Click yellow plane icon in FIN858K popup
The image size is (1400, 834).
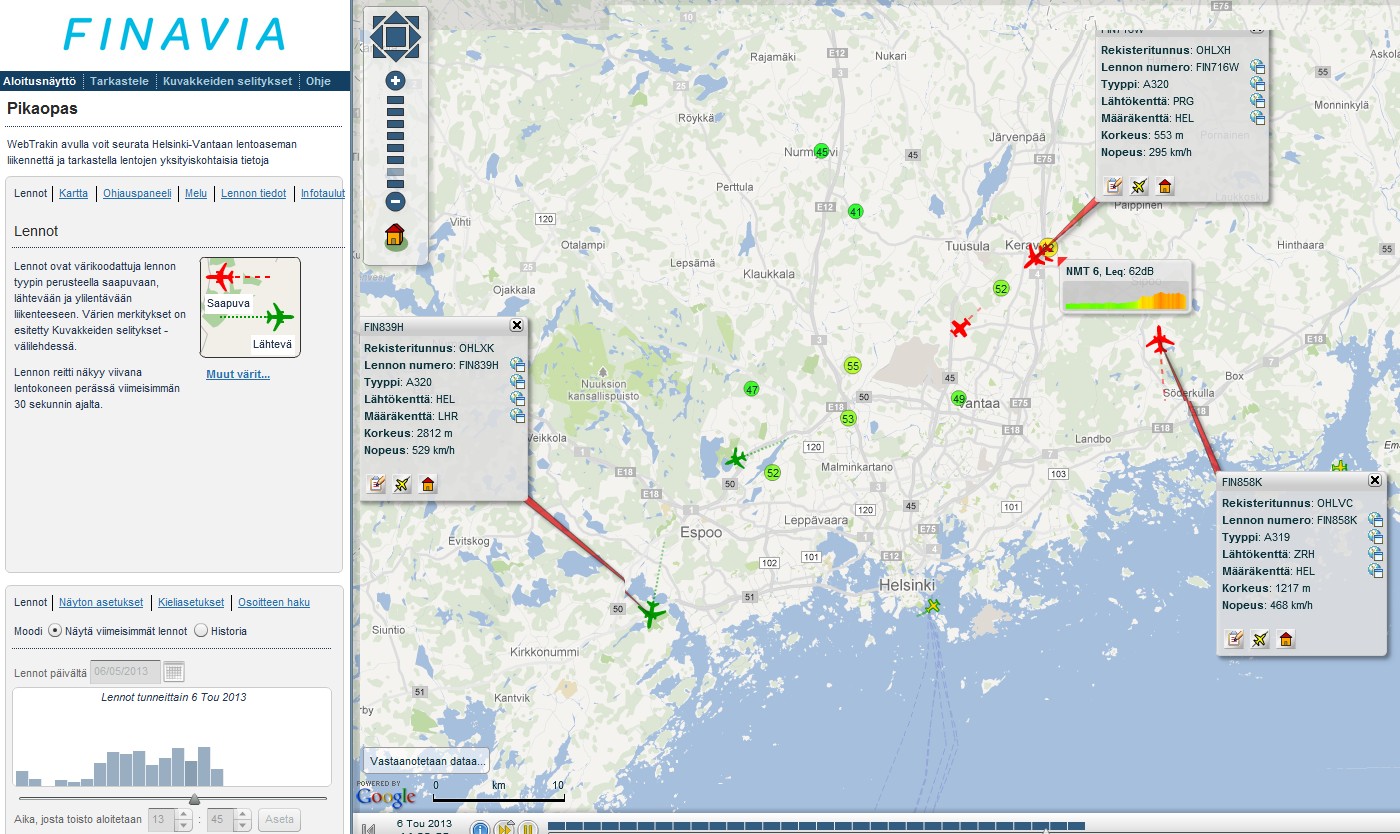point(1260,639)
